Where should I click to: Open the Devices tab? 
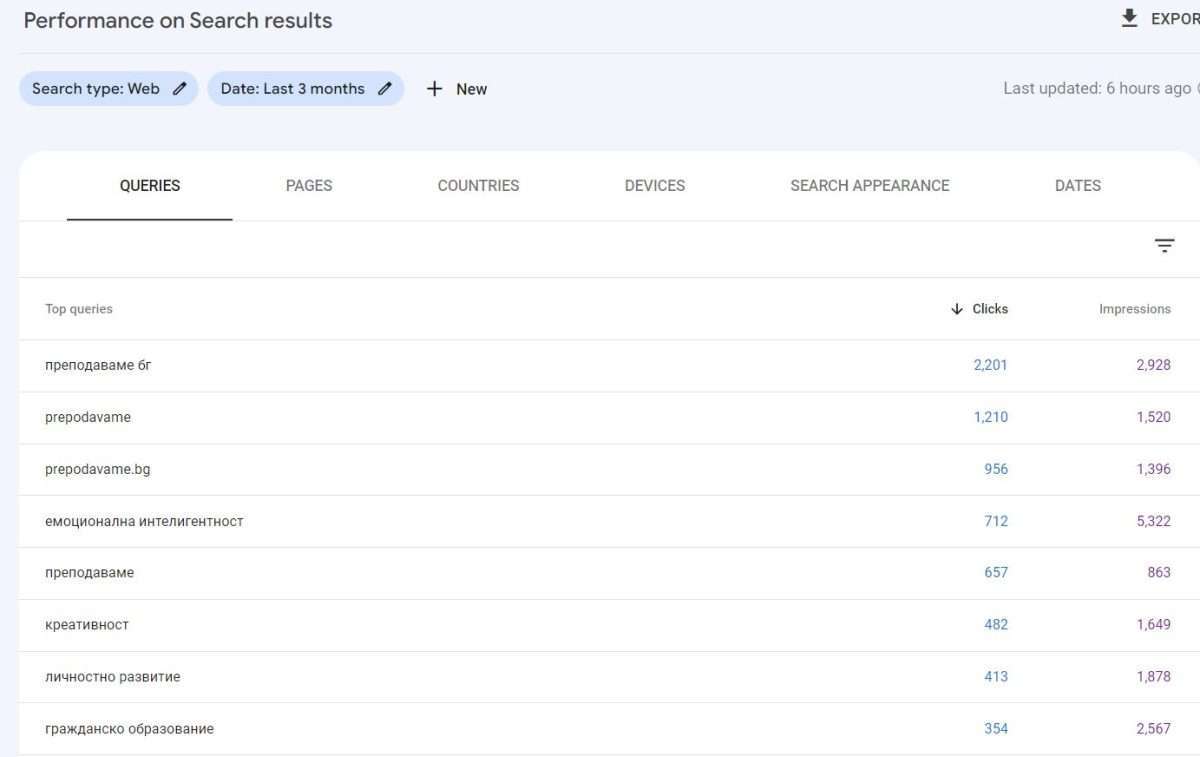tap(654, 185)
